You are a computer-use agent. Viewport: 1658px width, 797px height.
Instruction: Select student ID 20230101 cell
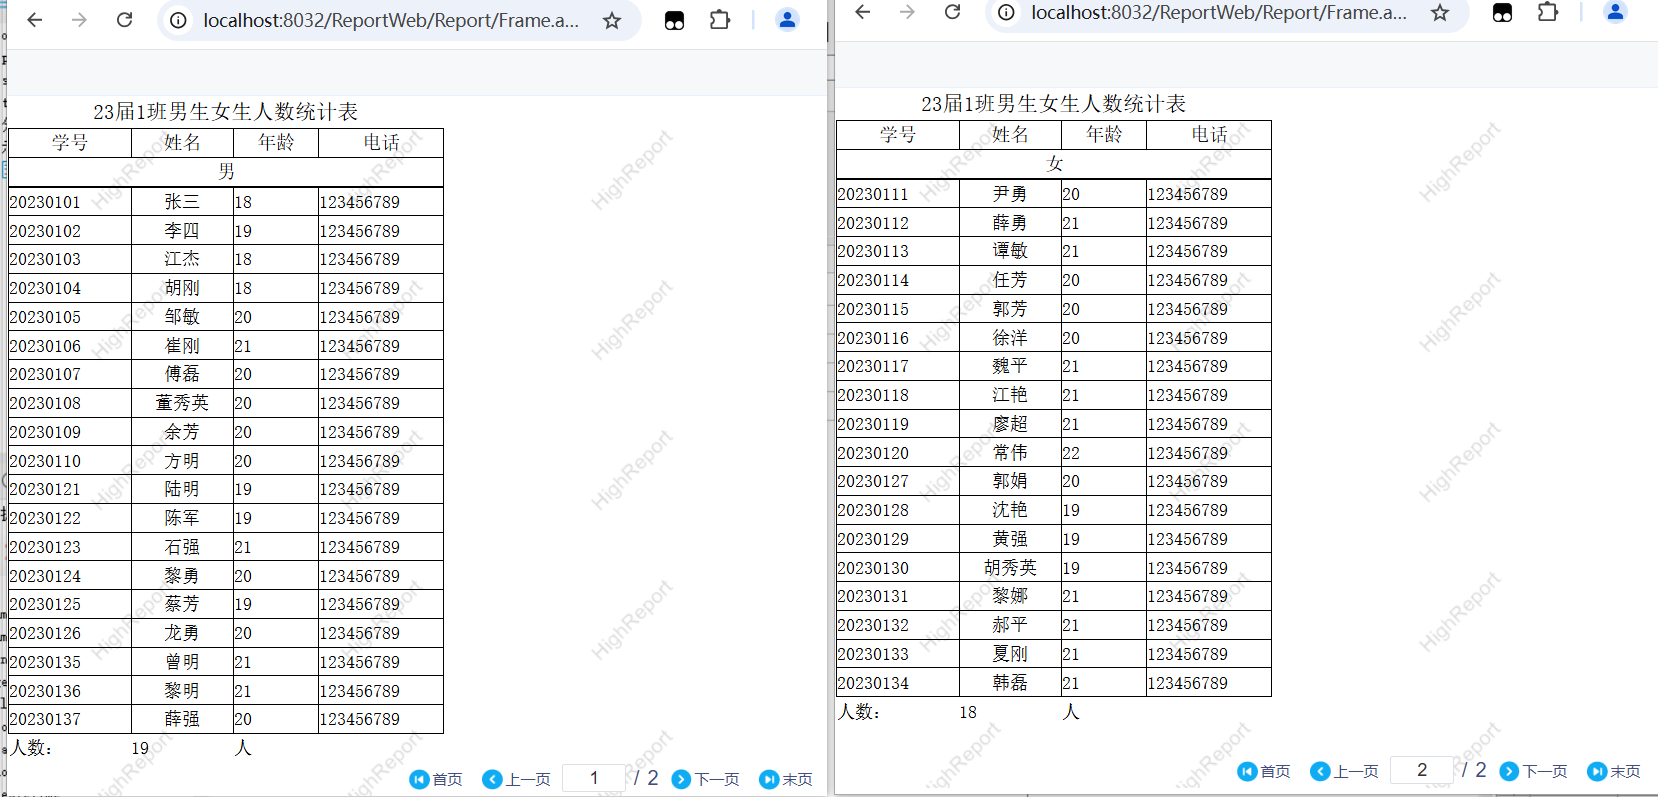[x=70, y=202]
